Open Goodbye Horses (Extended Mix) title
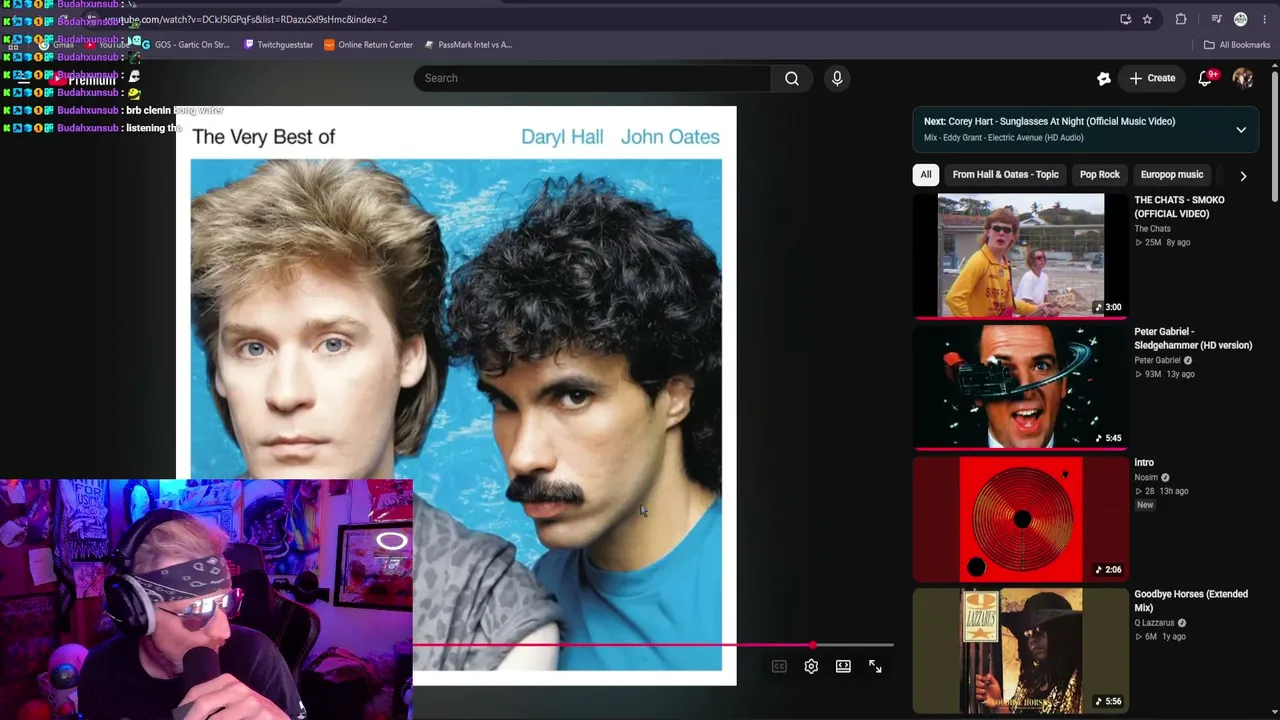This screenshot has width=1280, height=720. (1191, 601)
